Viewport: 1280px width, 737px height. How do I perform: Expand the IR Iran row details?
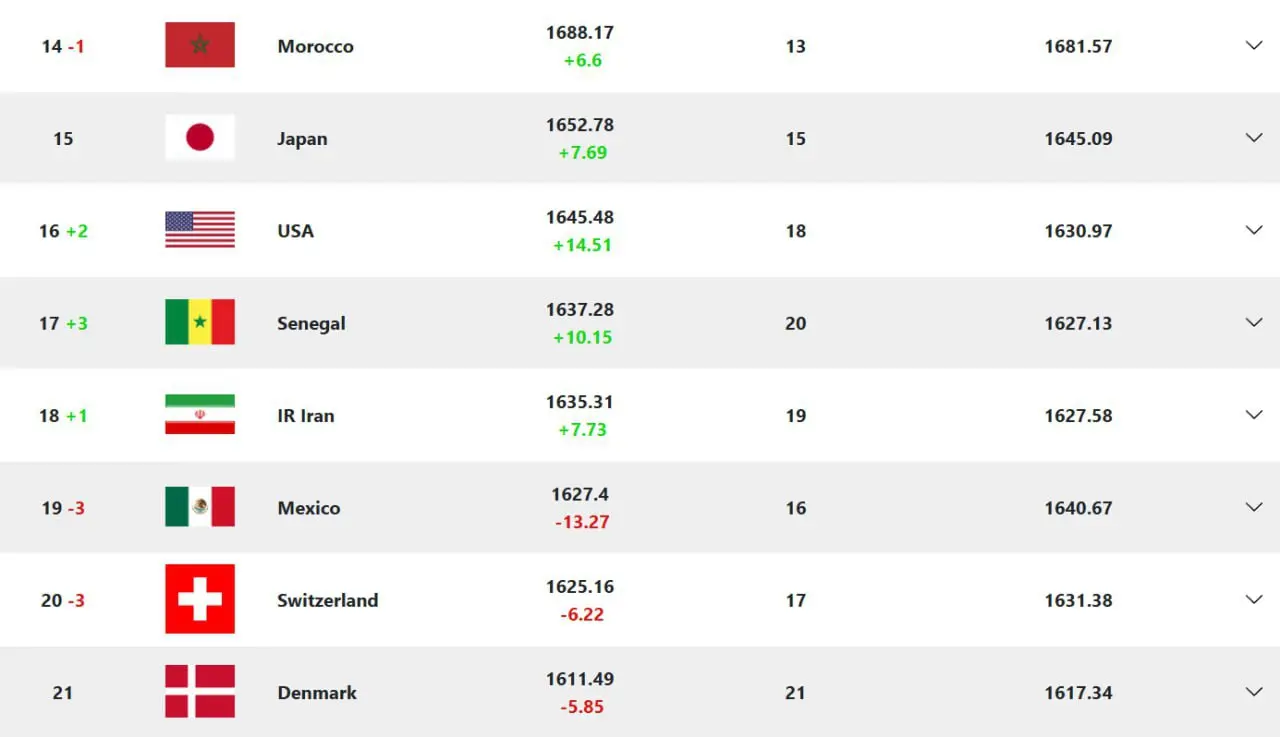coord(1253,415)
